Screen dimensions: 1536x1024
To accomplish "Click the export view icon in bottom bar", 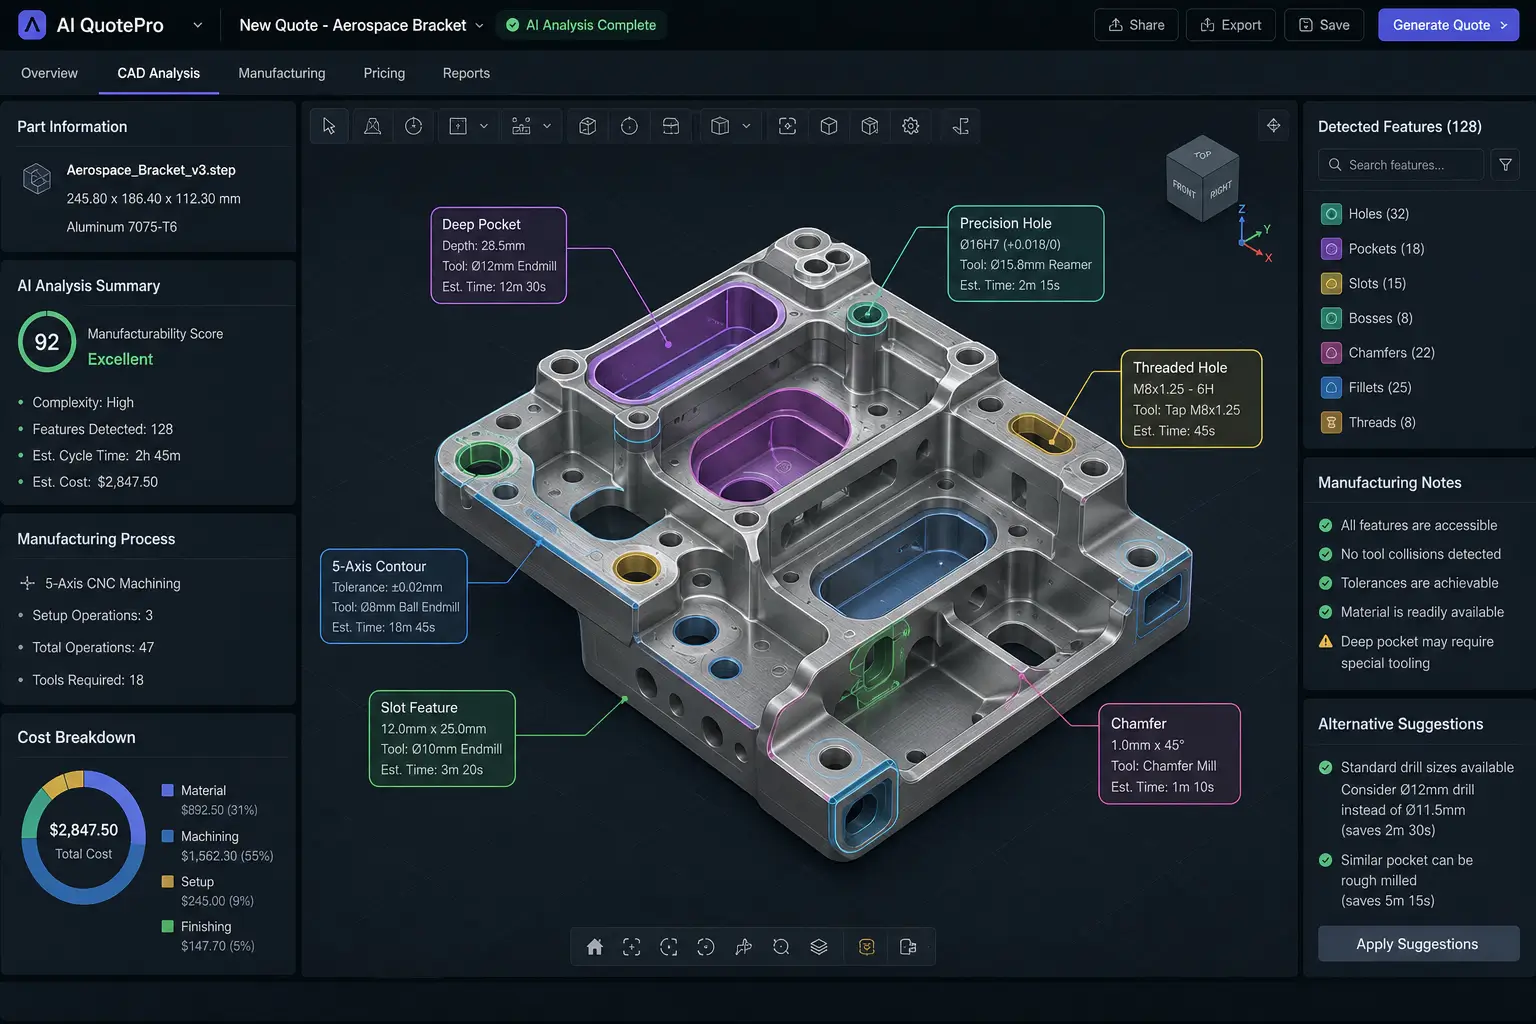I will click(908, 947).
